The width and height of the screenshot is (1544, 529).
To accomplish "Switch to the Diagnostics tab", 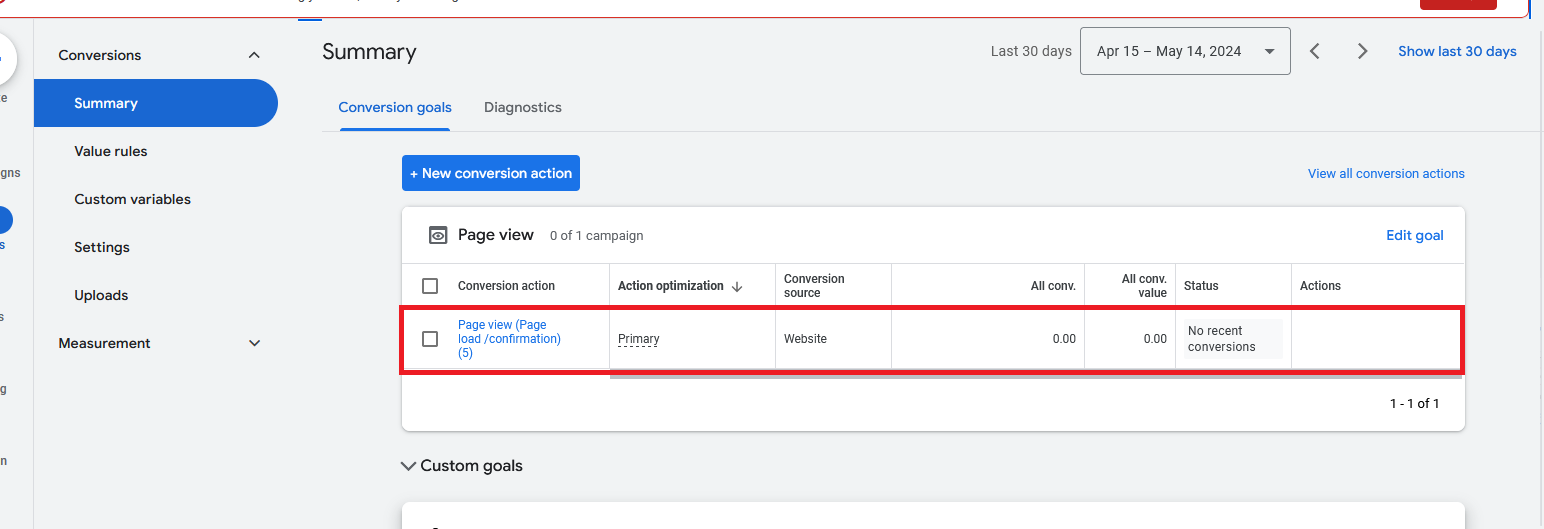I will pos(522,107).
